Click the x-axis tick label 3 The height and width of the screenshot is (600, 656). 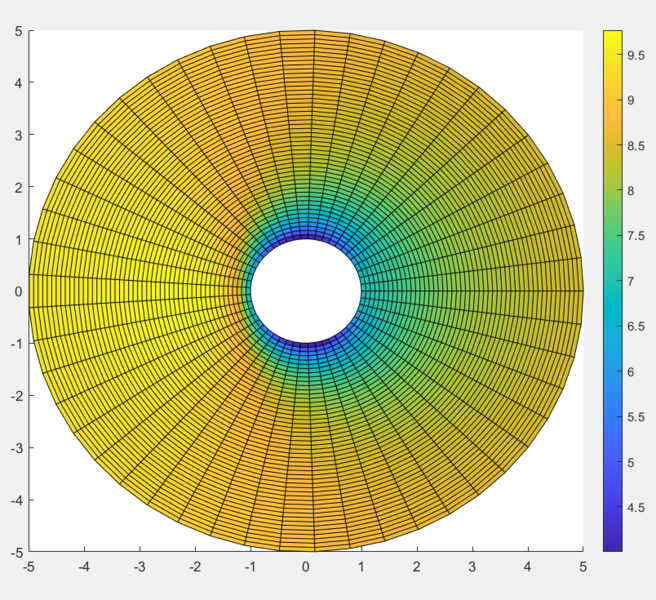point(472,567)
